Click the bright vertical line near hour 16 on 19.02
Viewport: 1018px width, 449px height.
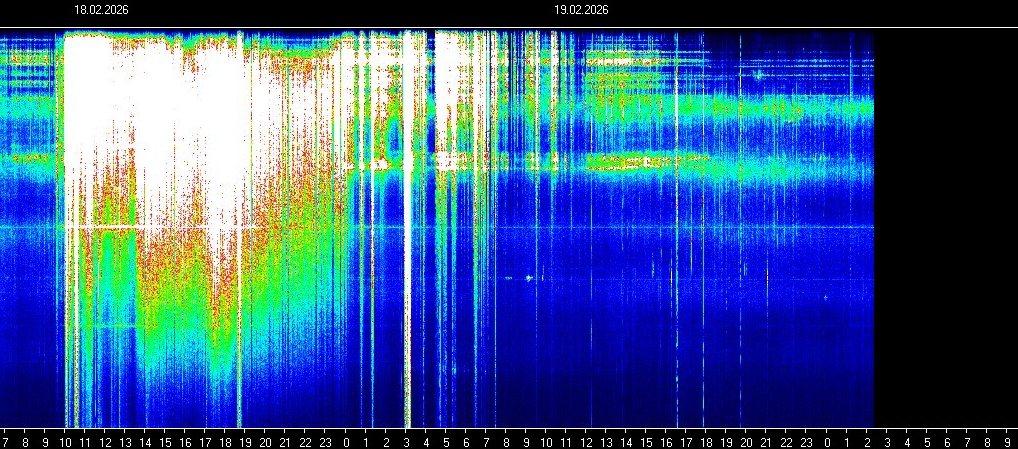[676, 200]
